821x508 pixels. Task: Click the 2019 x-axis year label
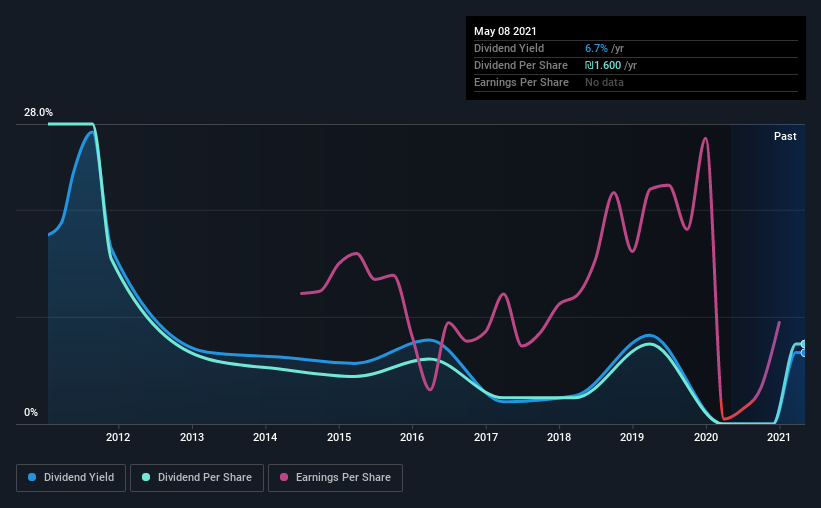pos(633,437)
